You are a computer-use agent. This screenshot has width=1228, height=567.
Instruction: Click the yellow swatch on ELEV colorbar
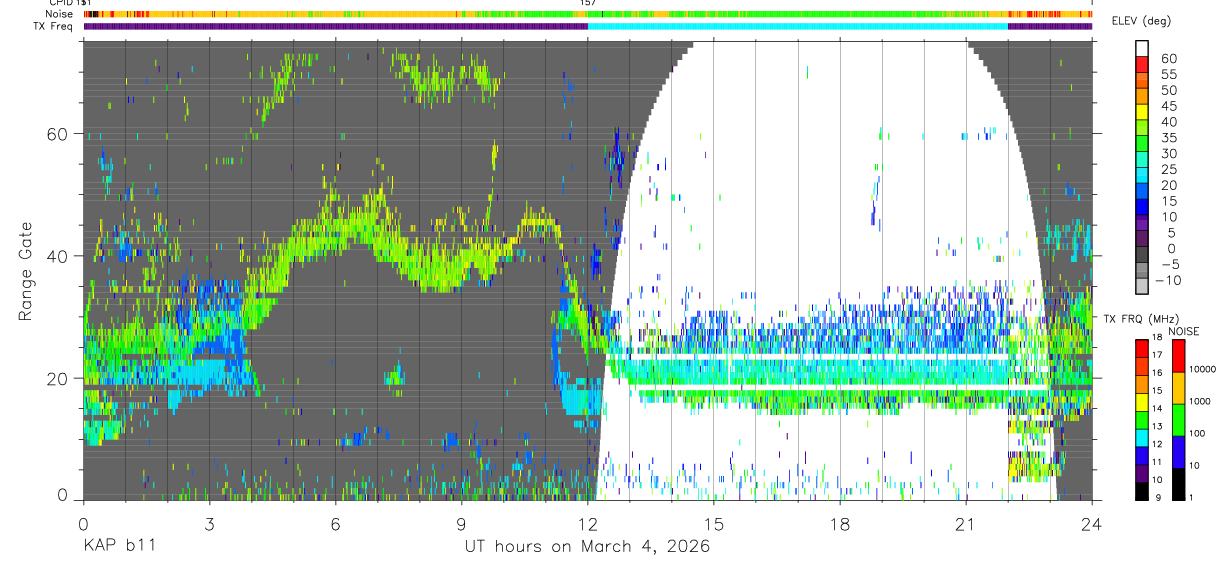(x=1141, y=112)
